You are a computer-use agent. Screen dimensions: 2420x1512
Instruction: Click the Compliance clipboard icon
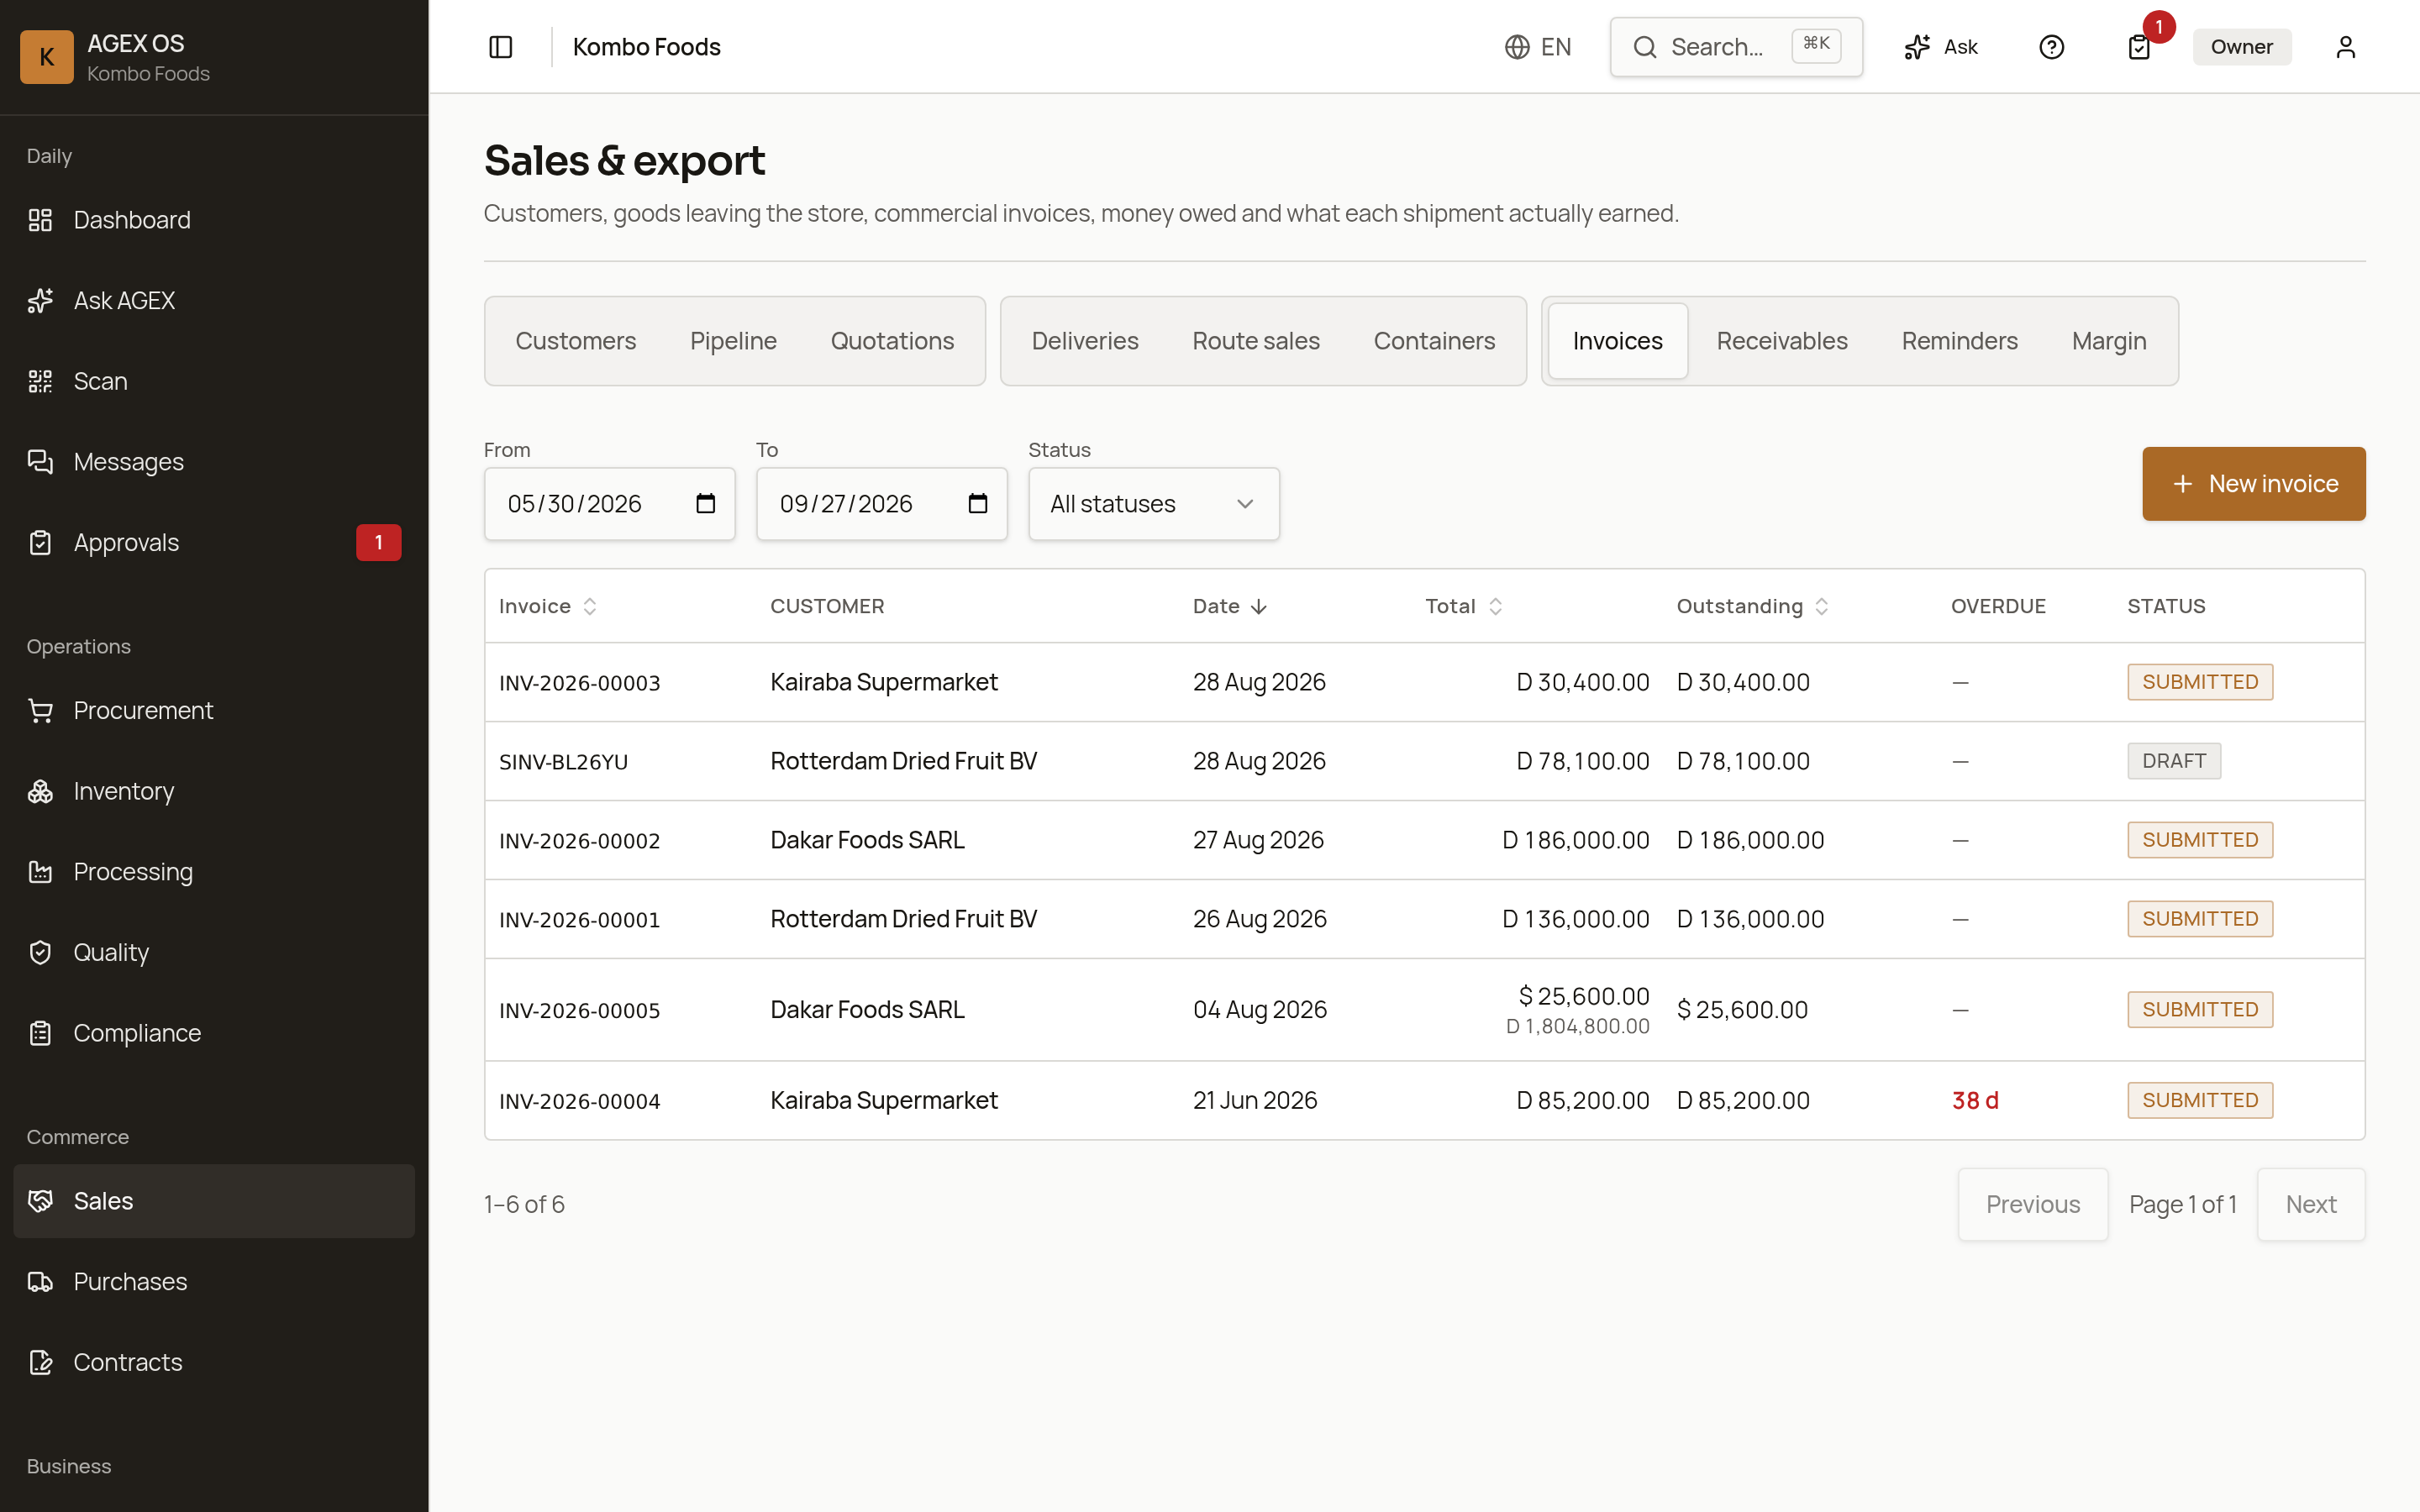pyautogui.click(x=40, y=1033)
